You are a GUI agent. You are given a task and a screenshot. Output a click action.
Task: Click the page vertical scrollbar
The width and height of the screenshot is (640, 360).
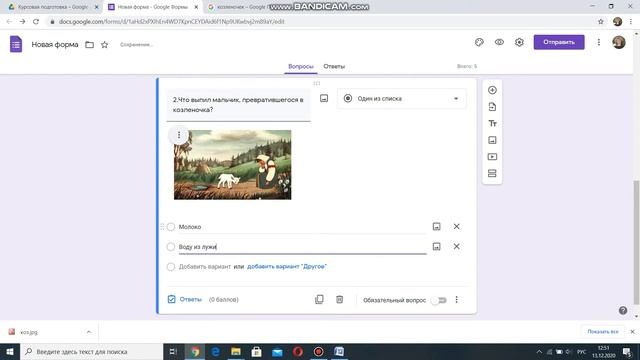[636, 241]
